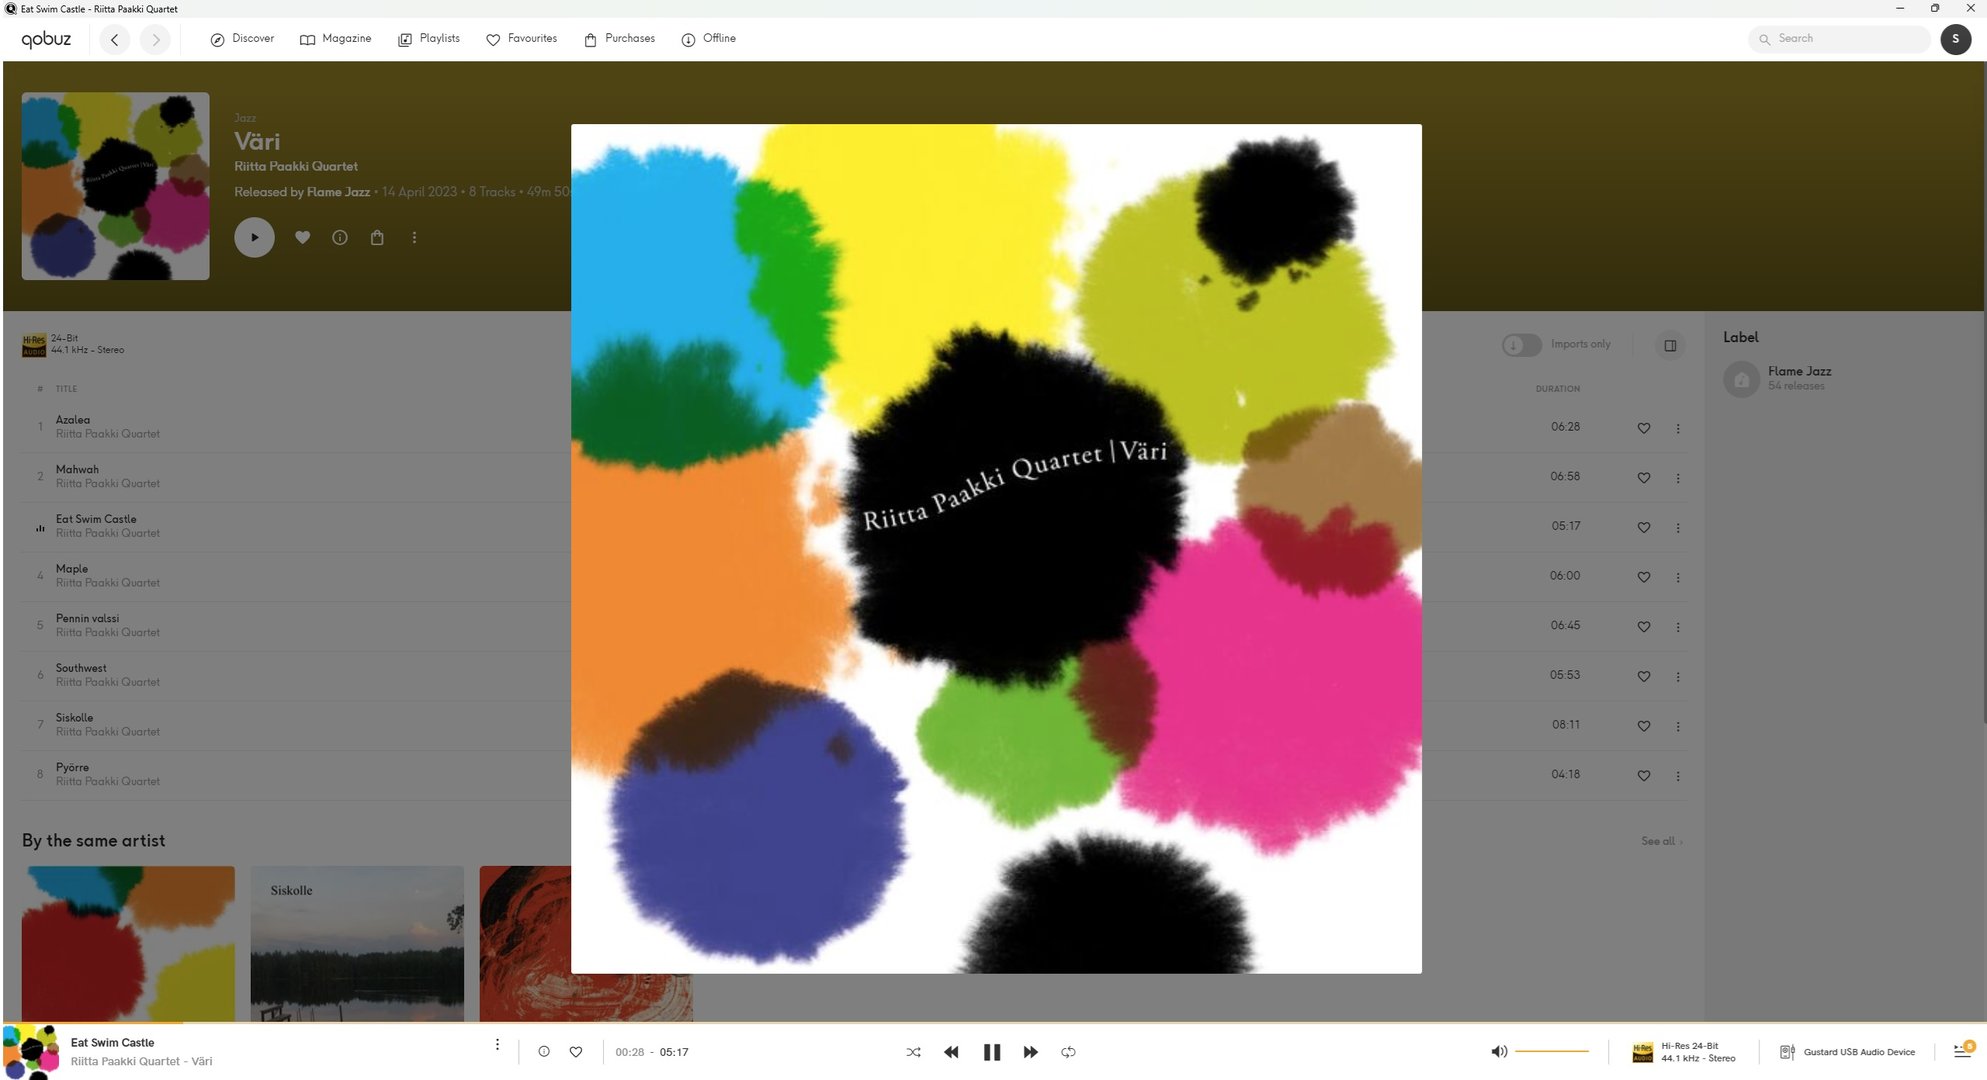Toggle the Imports only switch

[x=1521, y=345]
